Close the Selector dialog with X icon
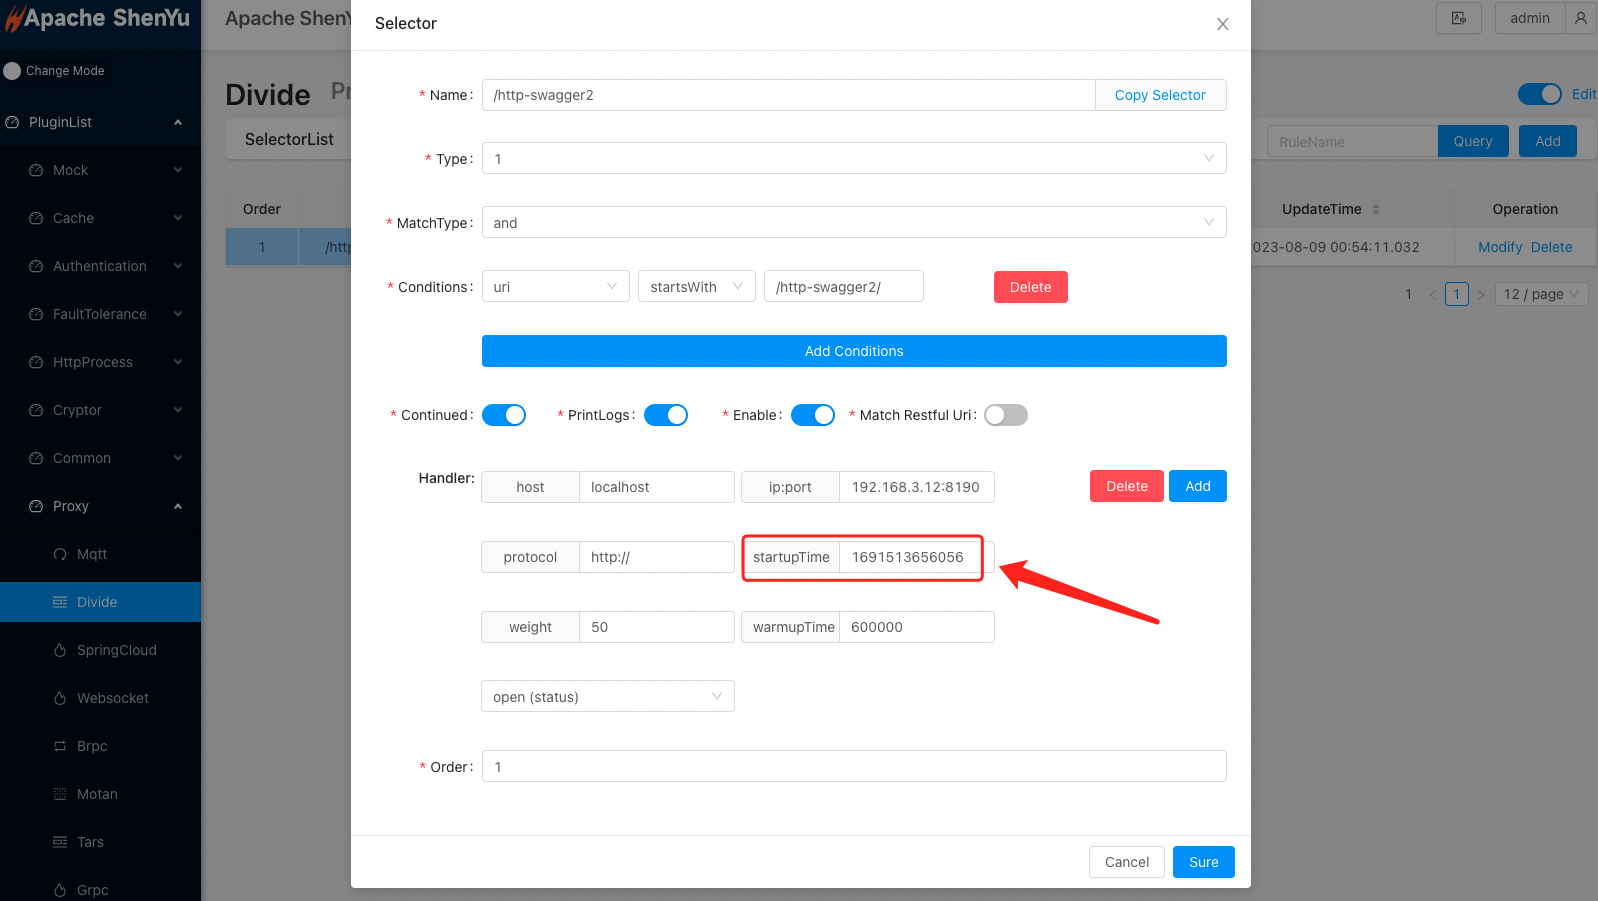Viewport: 1598px width, 901px height. pos(1222,24)
